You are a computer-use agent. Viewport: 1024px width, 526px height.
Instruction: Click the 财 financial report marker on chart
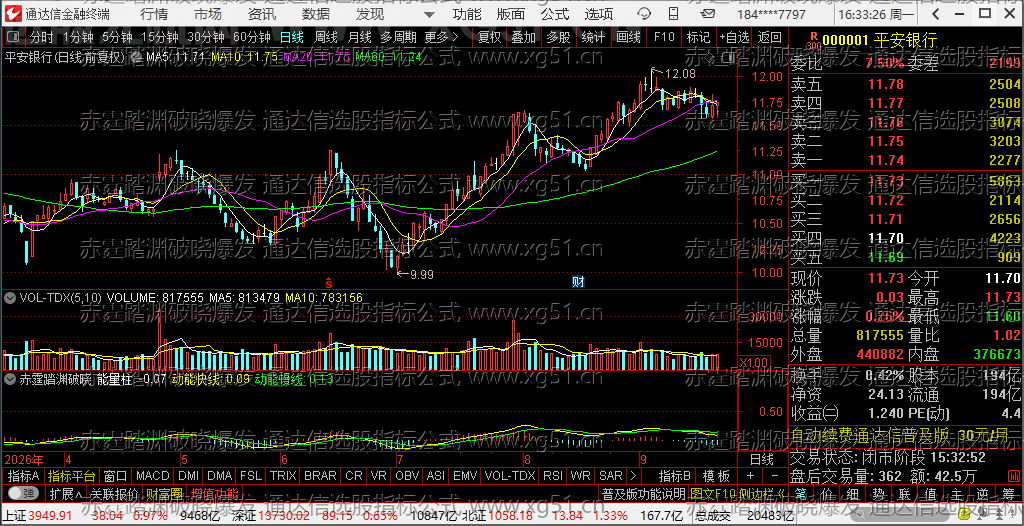(578, 282)
